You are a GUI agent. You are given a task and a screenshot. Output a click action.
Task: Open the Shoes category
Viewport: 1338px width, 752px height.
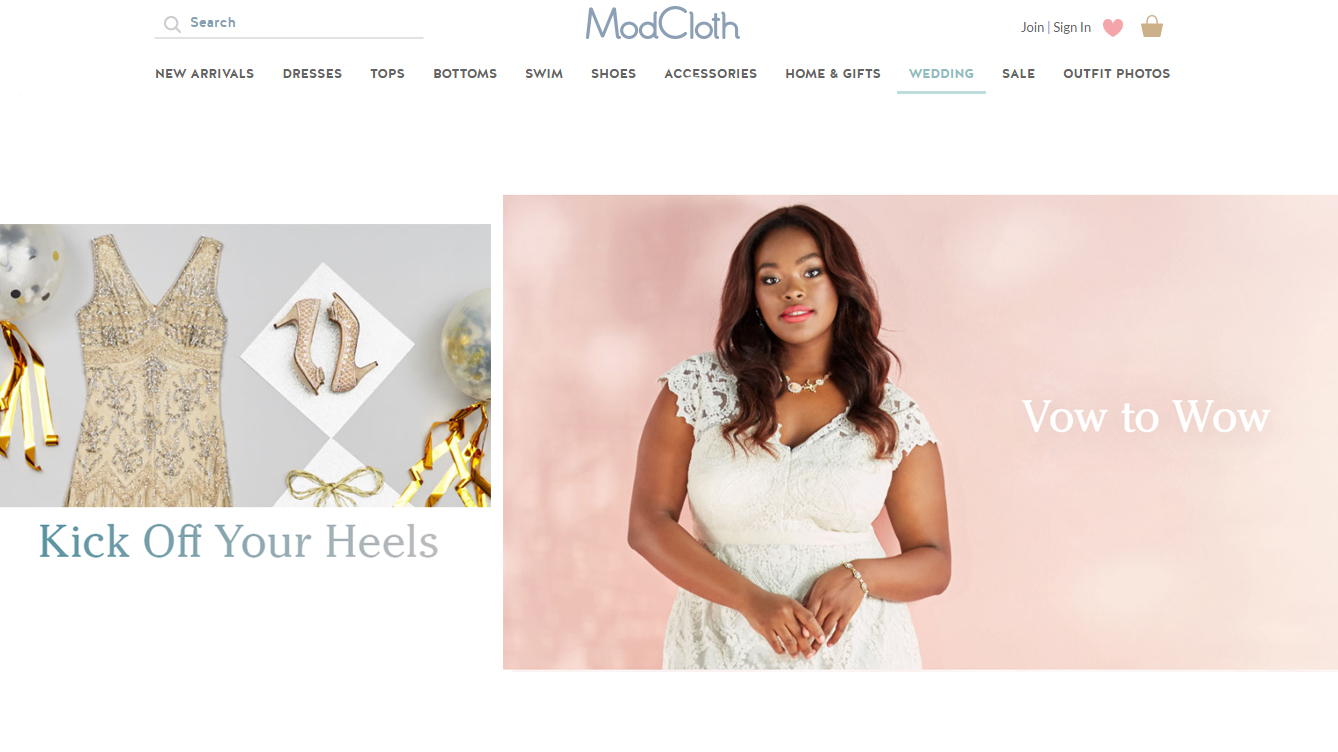pos(613,74)
